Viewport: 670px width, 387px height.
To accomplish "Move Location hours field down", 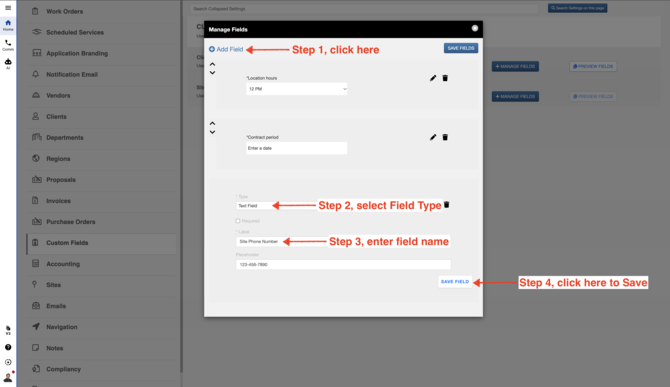I will pos(212,73).
